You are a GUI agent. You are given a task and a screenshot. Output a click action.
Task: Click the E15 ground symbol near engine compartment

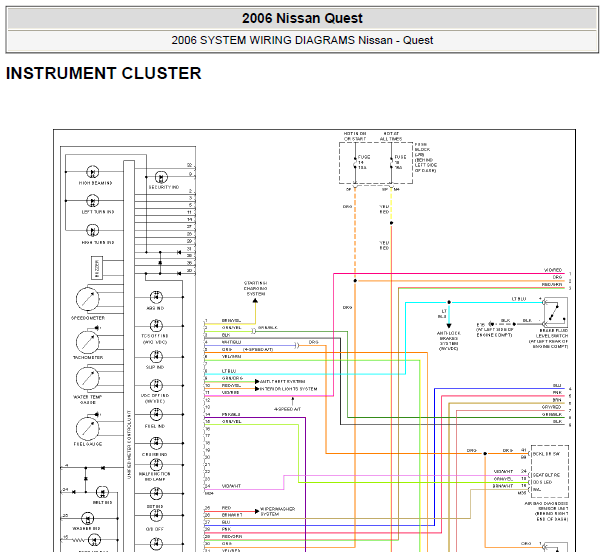click(x=492, y=324)
